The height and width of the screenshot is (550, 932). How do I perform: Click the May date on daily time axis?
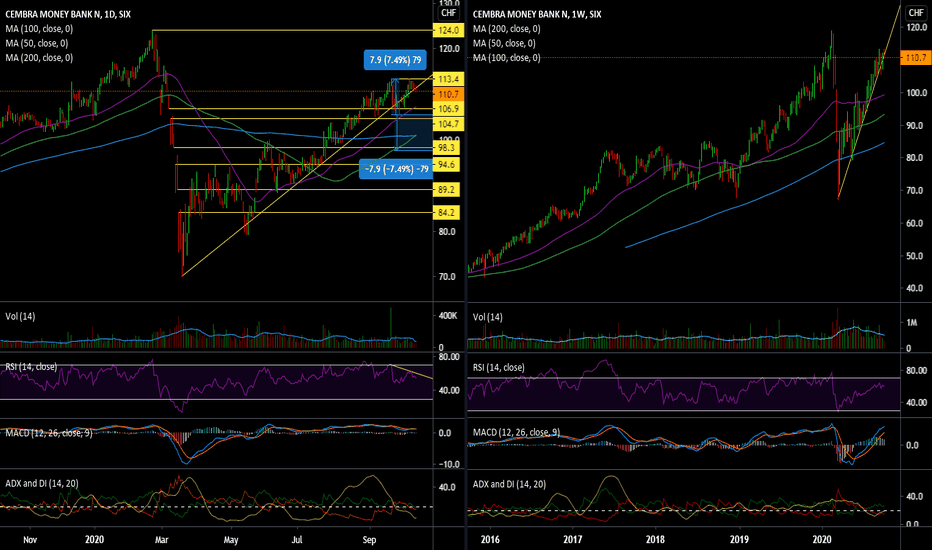click(231, 540)
